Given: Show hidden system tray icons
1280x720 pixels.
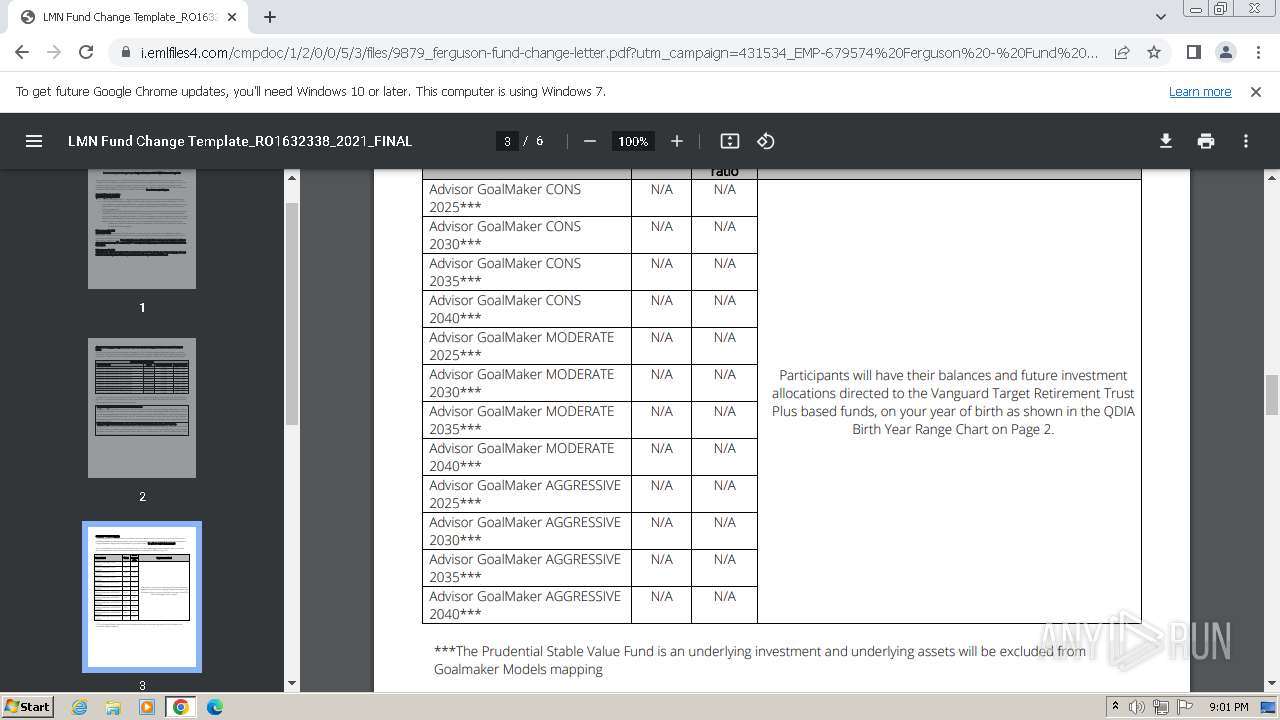Looking at the screenshot, I should tap(1115, 707).
